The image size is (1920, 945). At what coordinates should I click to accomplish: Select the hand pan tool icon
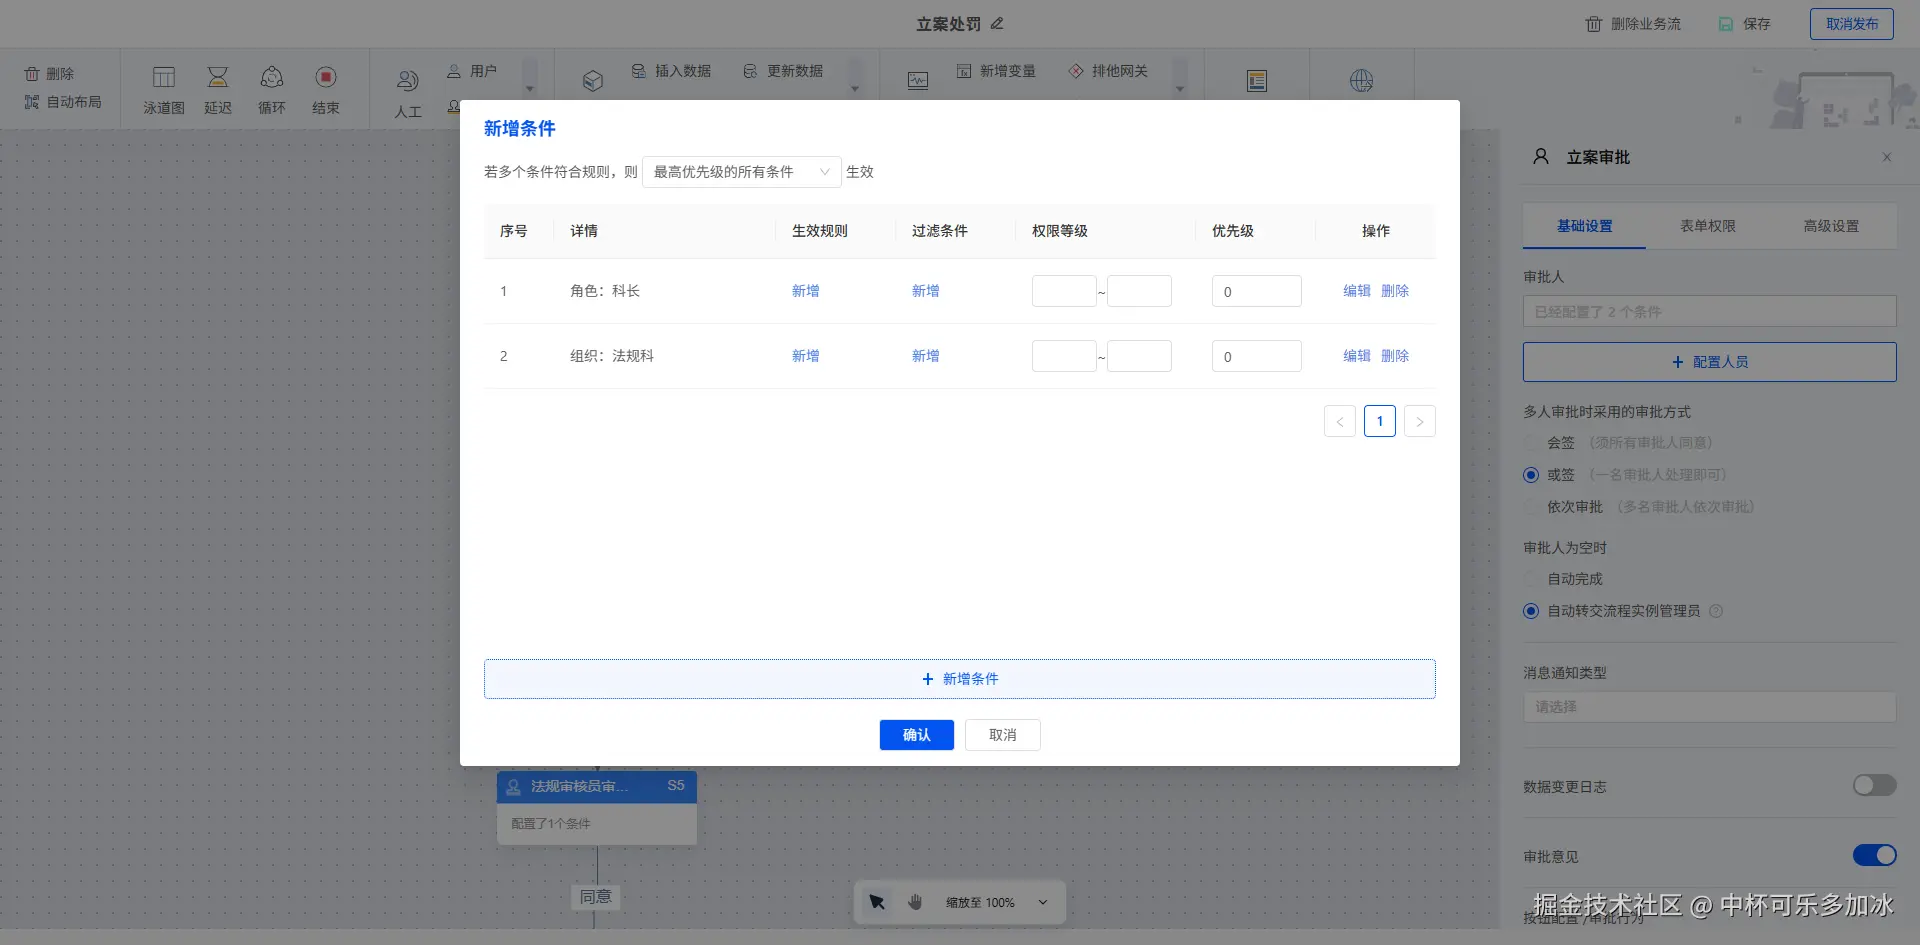click(915, 902)
